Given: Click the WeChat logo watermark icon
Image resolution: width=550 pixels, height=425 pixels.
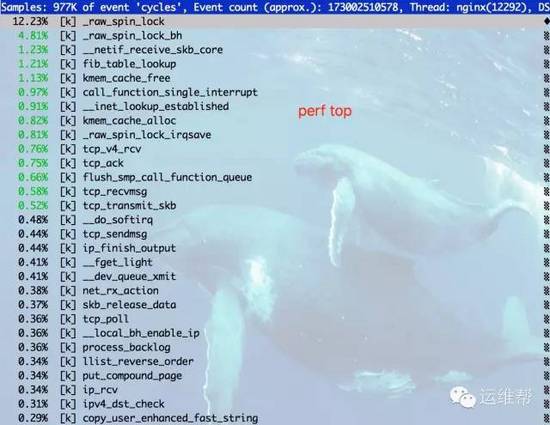Looking at the screenshot, I should pyautogui.click(x=463, y=397).
